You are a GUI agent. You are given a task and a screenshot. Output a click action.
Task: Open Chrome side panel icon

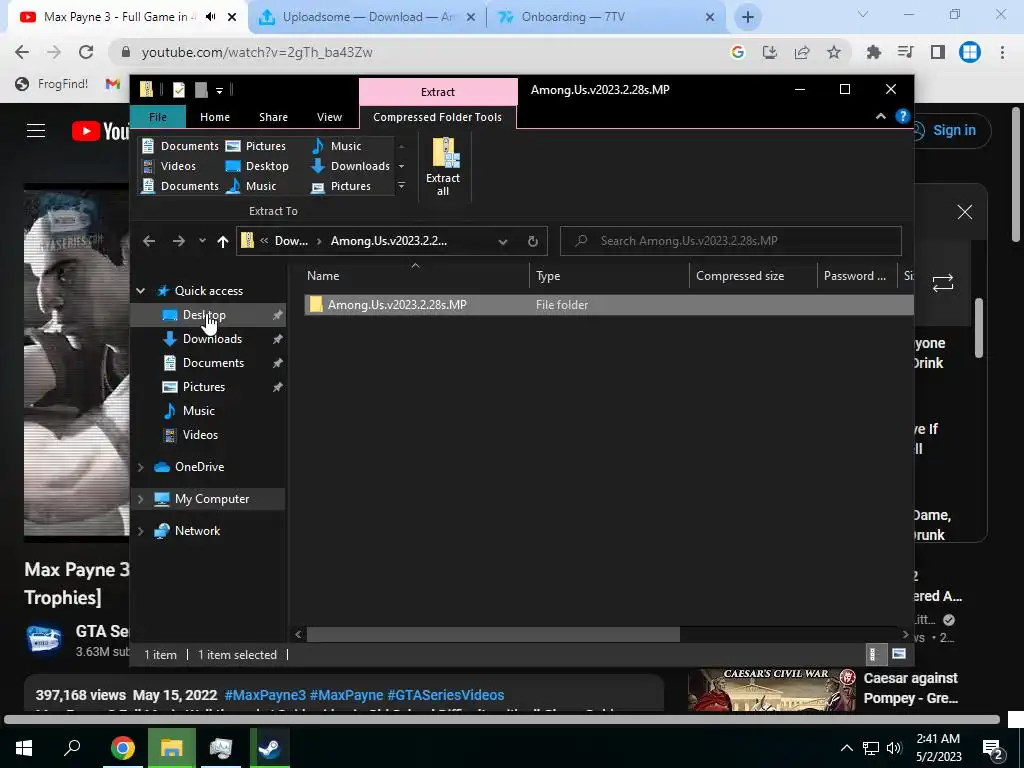[x=938, y=52]
